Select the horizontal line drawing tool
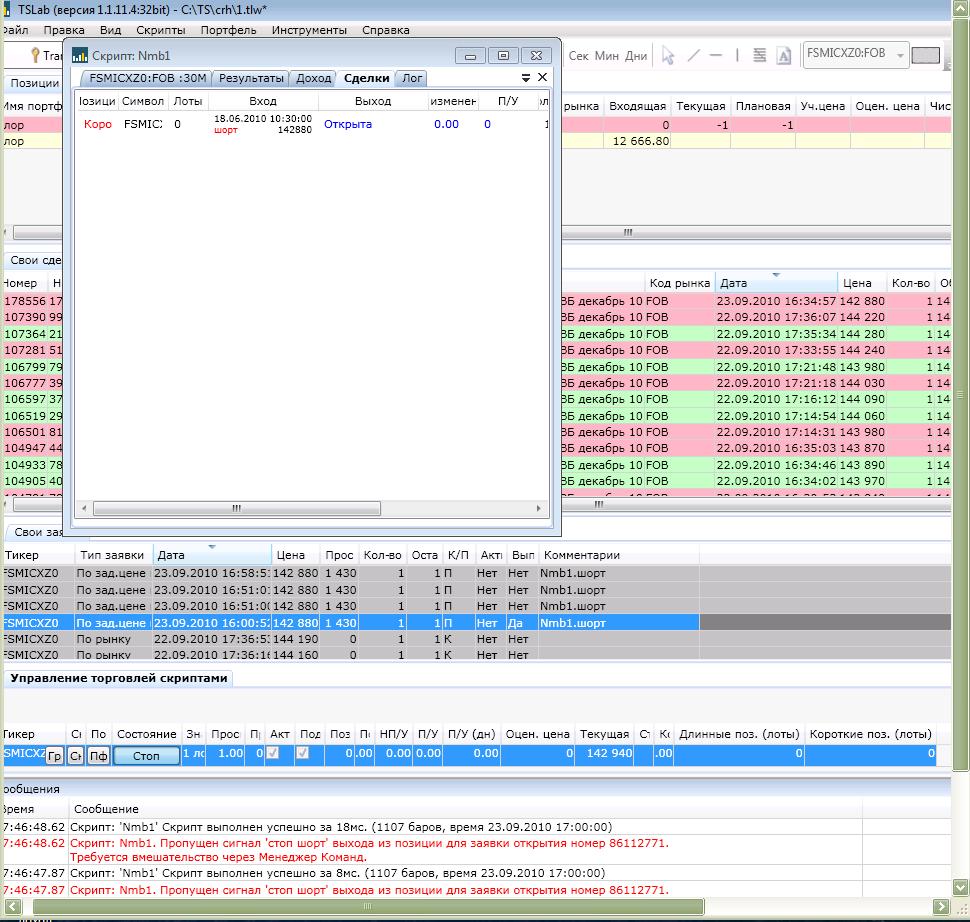This screenshot has height=922, width=970. [716, 56]
